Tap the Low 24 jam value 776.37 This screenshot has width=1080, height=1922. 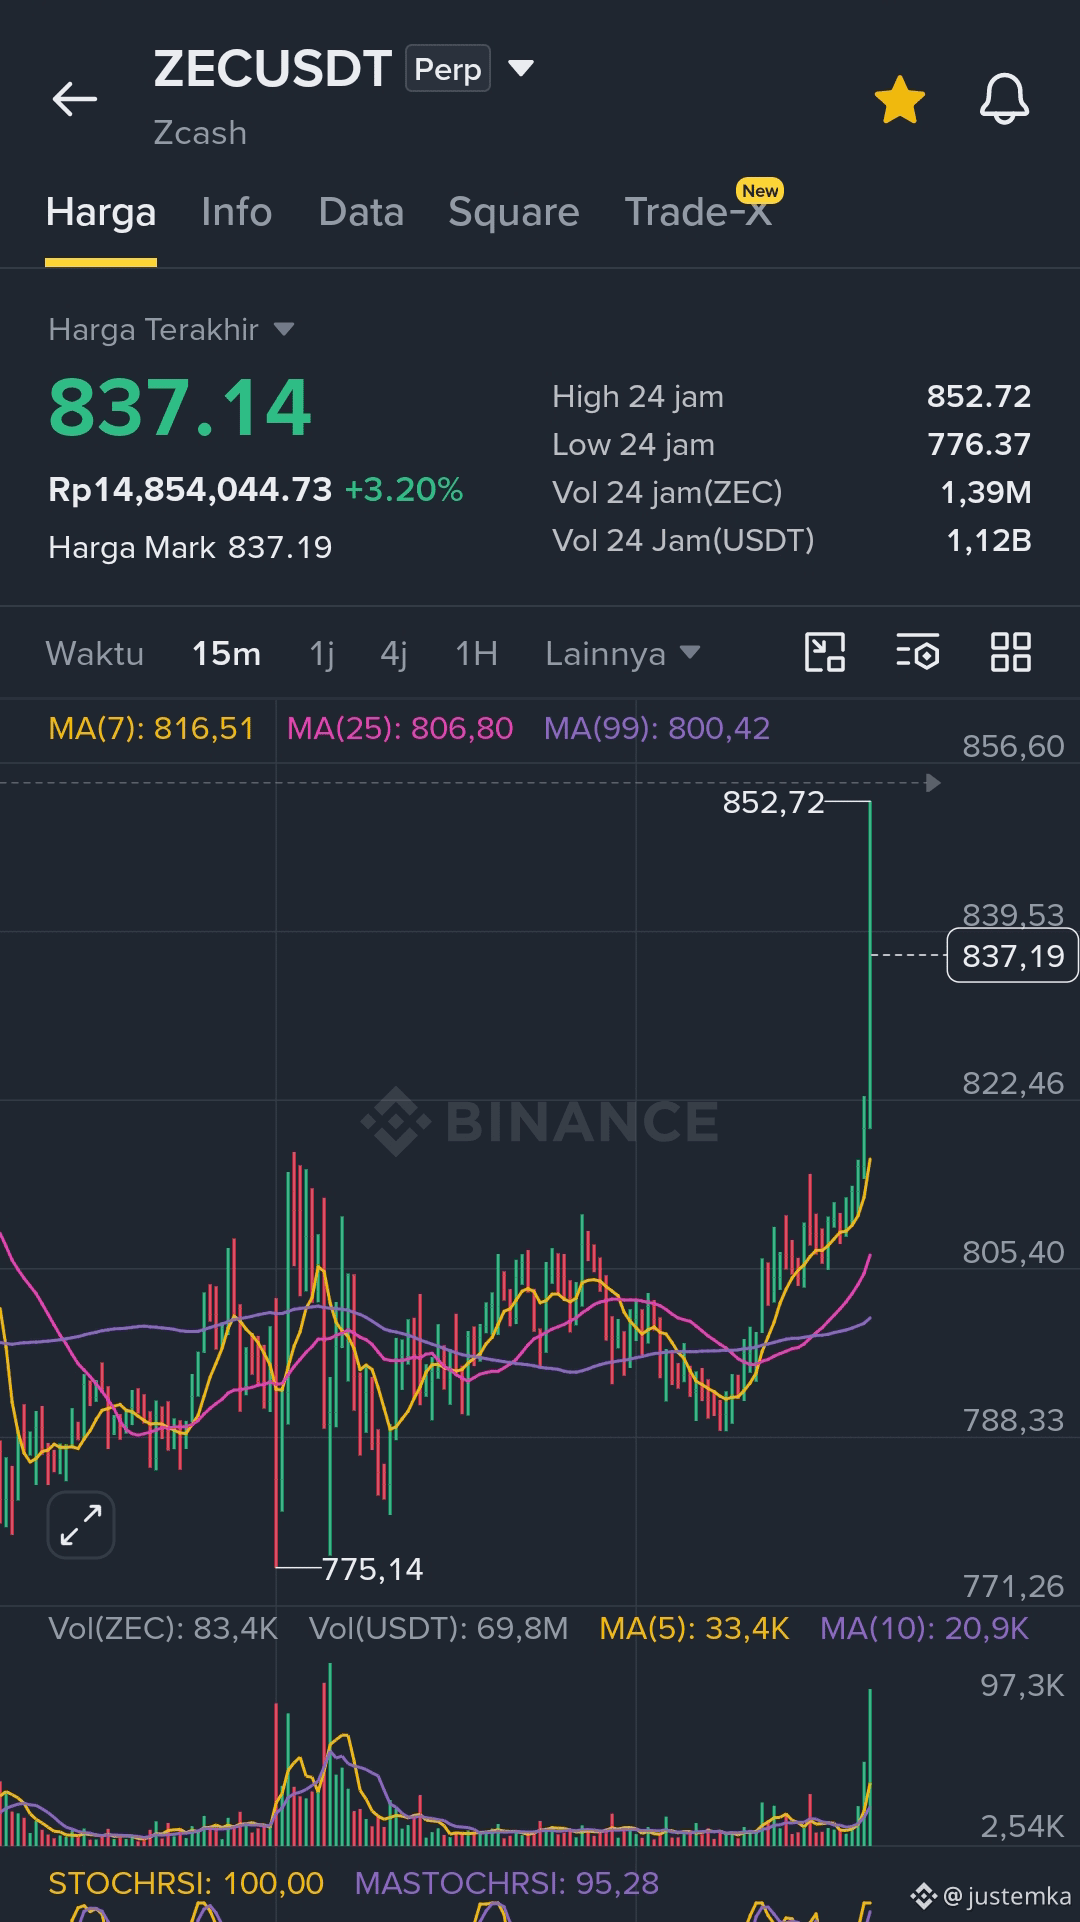click(978, 444)
